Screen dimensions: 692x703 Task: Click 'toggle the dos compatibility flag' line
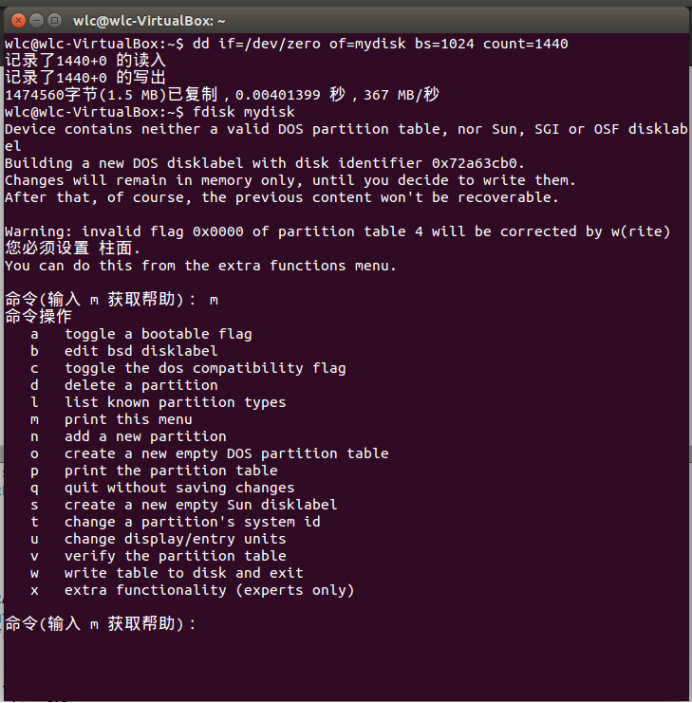pyautogui.click(x=205, y=368)
